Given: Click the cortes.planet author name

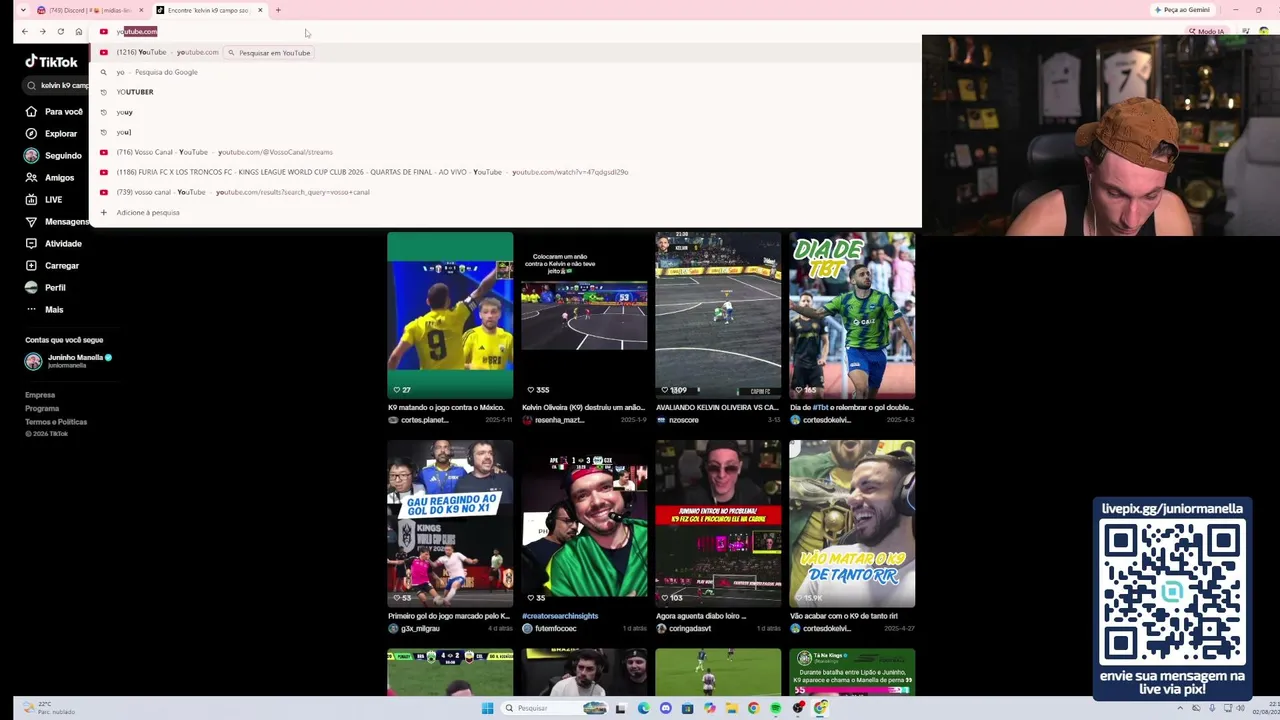Looking at the screenshot, I should (424, 420).
